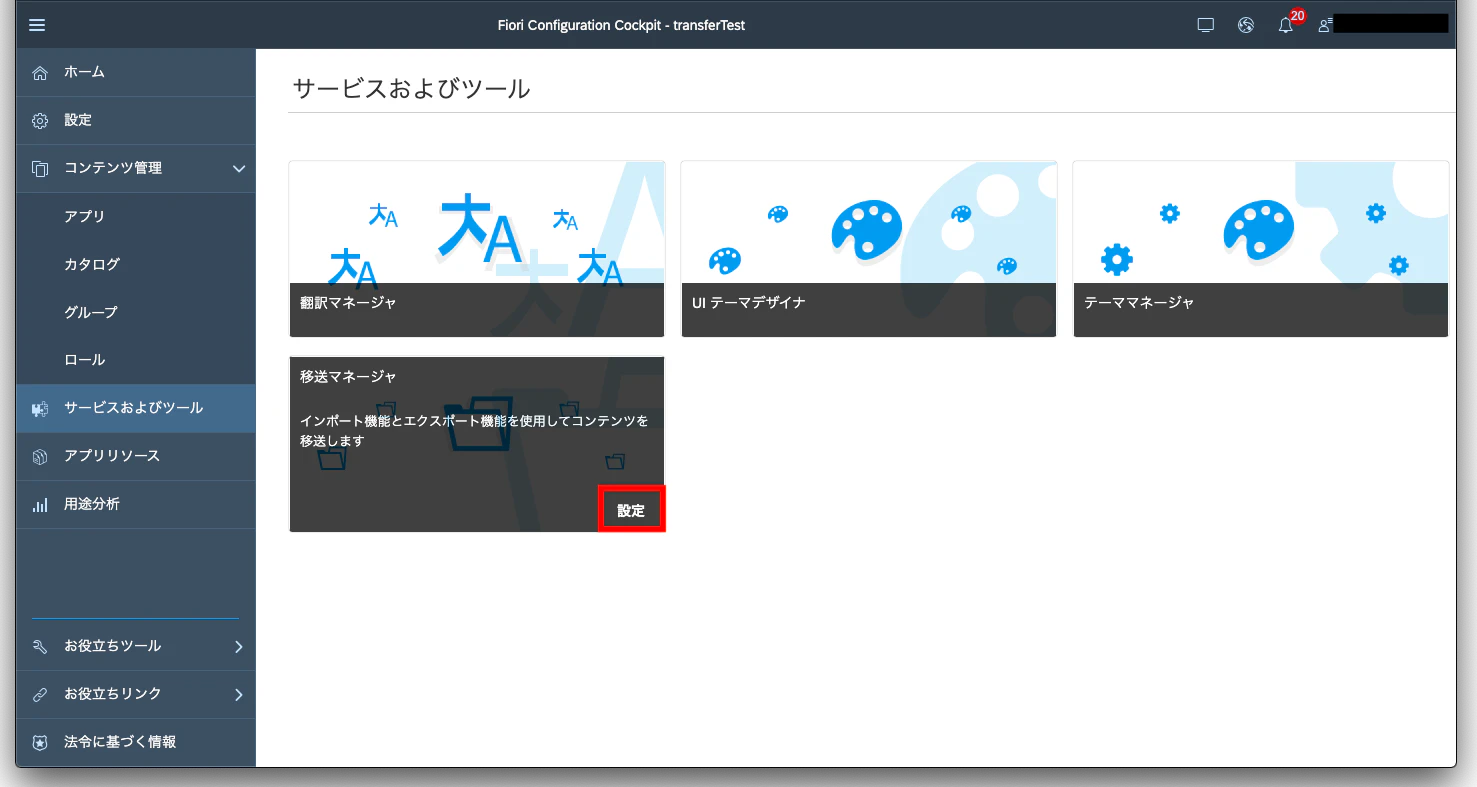Click the badge icon beside 法令に基づく情報
Screen dimensions: 1477x787
[x=40, y=743]
